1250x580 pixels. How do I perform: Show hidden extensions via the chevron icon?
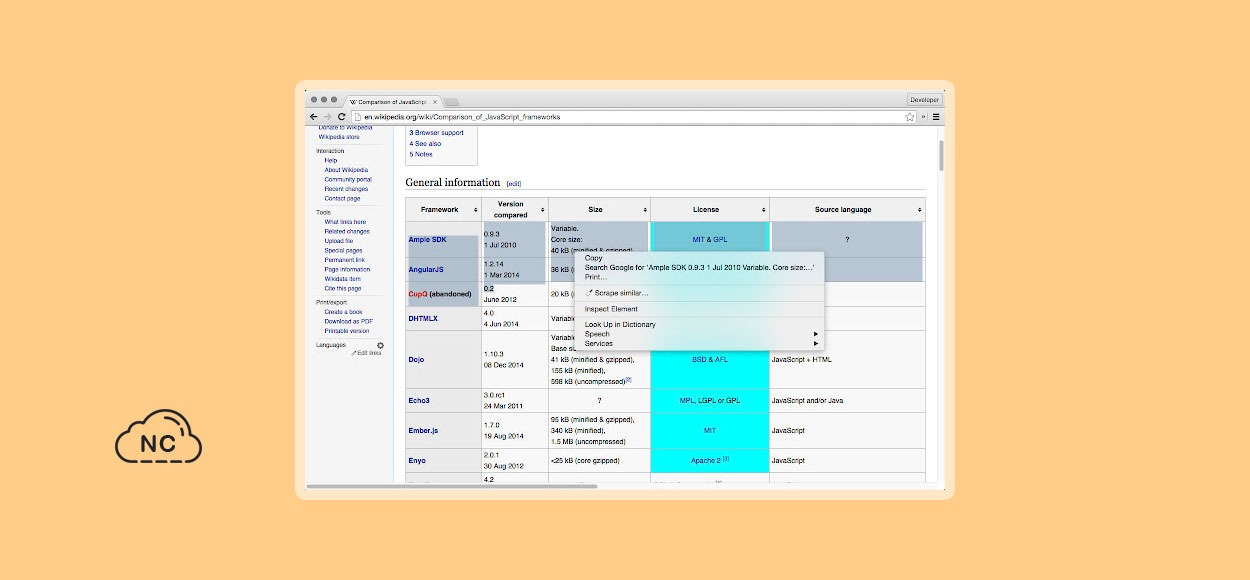coord(924,117)
